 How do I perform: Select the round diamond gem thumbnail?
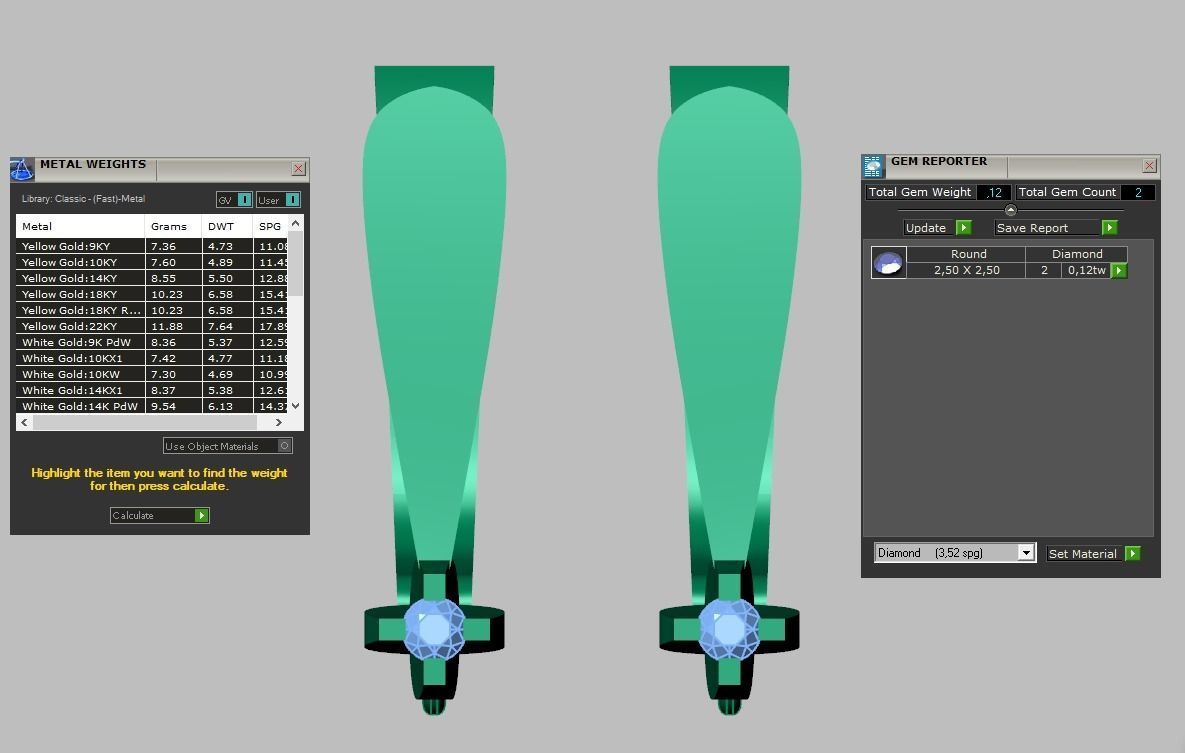[x=889, y=262]
